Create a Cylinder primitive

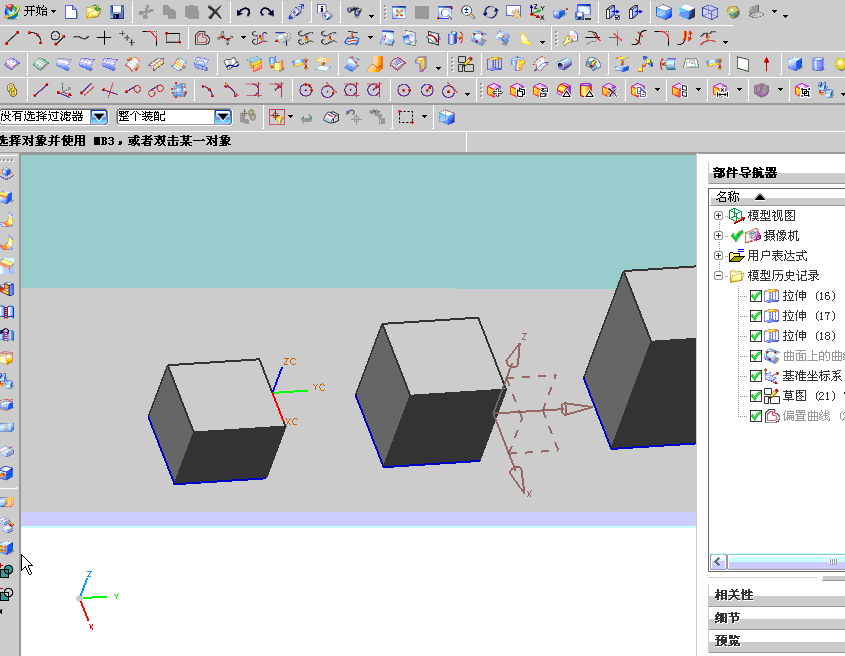pos(818,64)
